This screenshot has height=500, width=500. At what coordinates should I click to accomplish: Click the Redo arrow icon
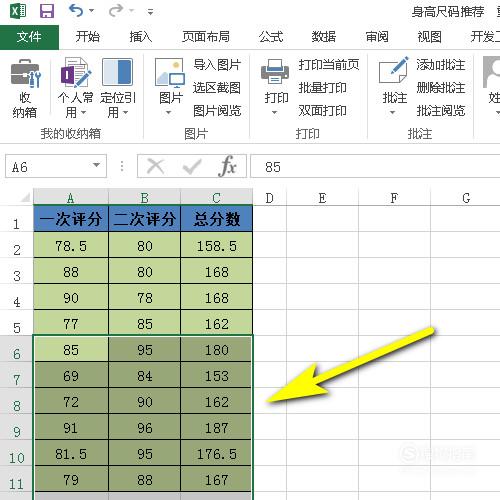point(116,11)
